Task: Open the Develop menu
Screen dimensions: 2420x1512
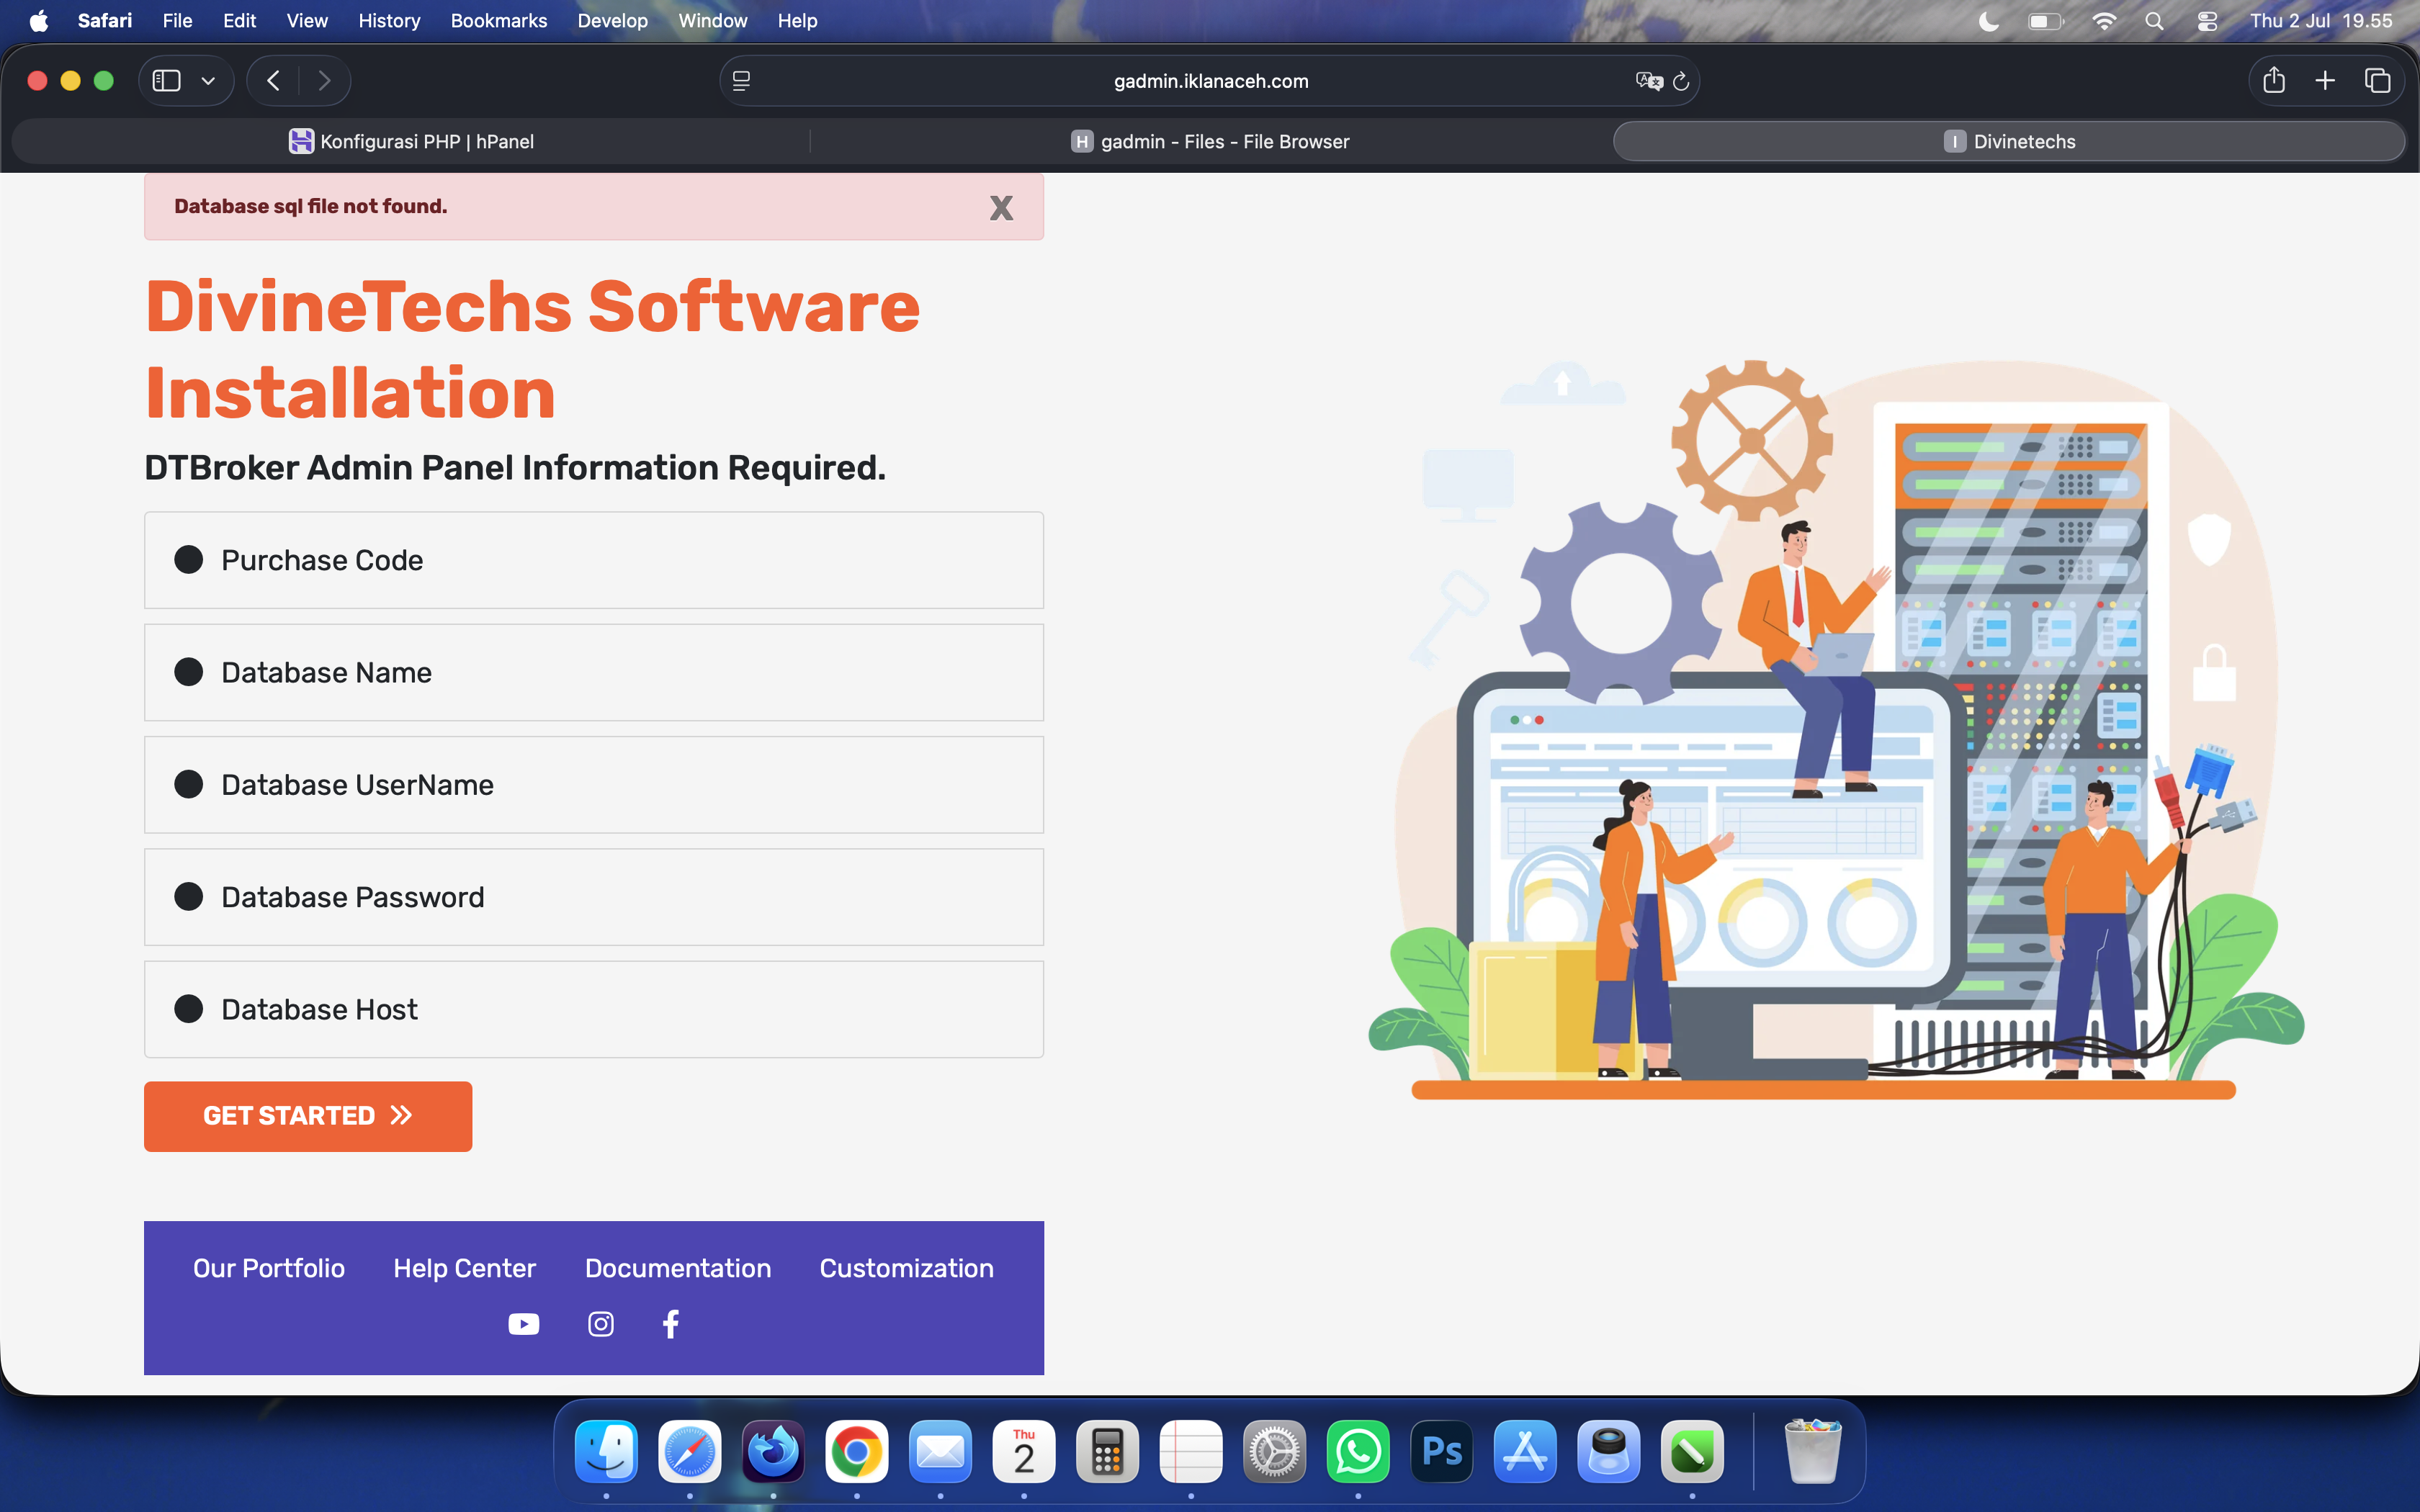Action: (x=613, y=21)
